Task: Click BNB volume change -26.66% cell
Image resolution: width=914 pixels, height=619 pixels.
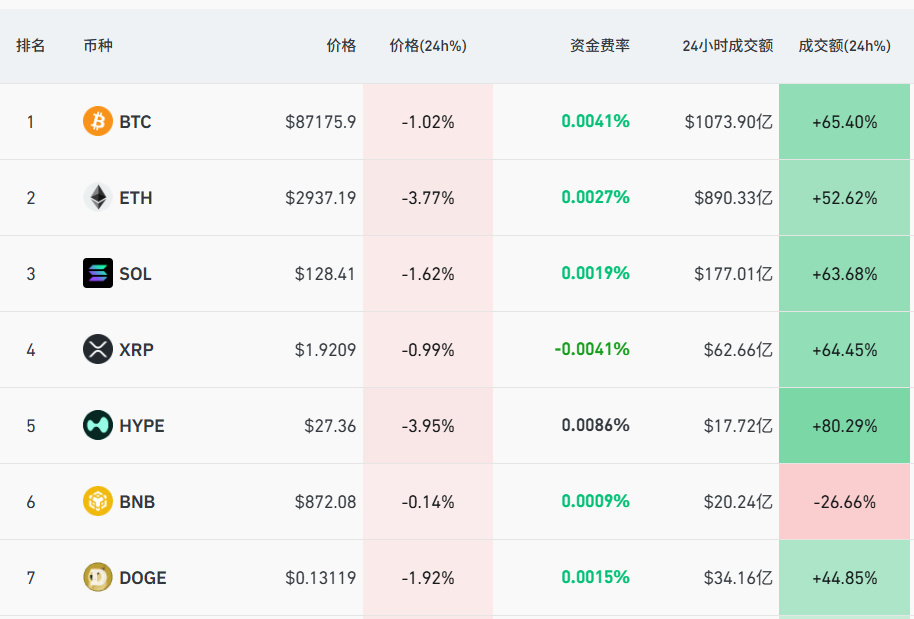Action: [845, 502]
